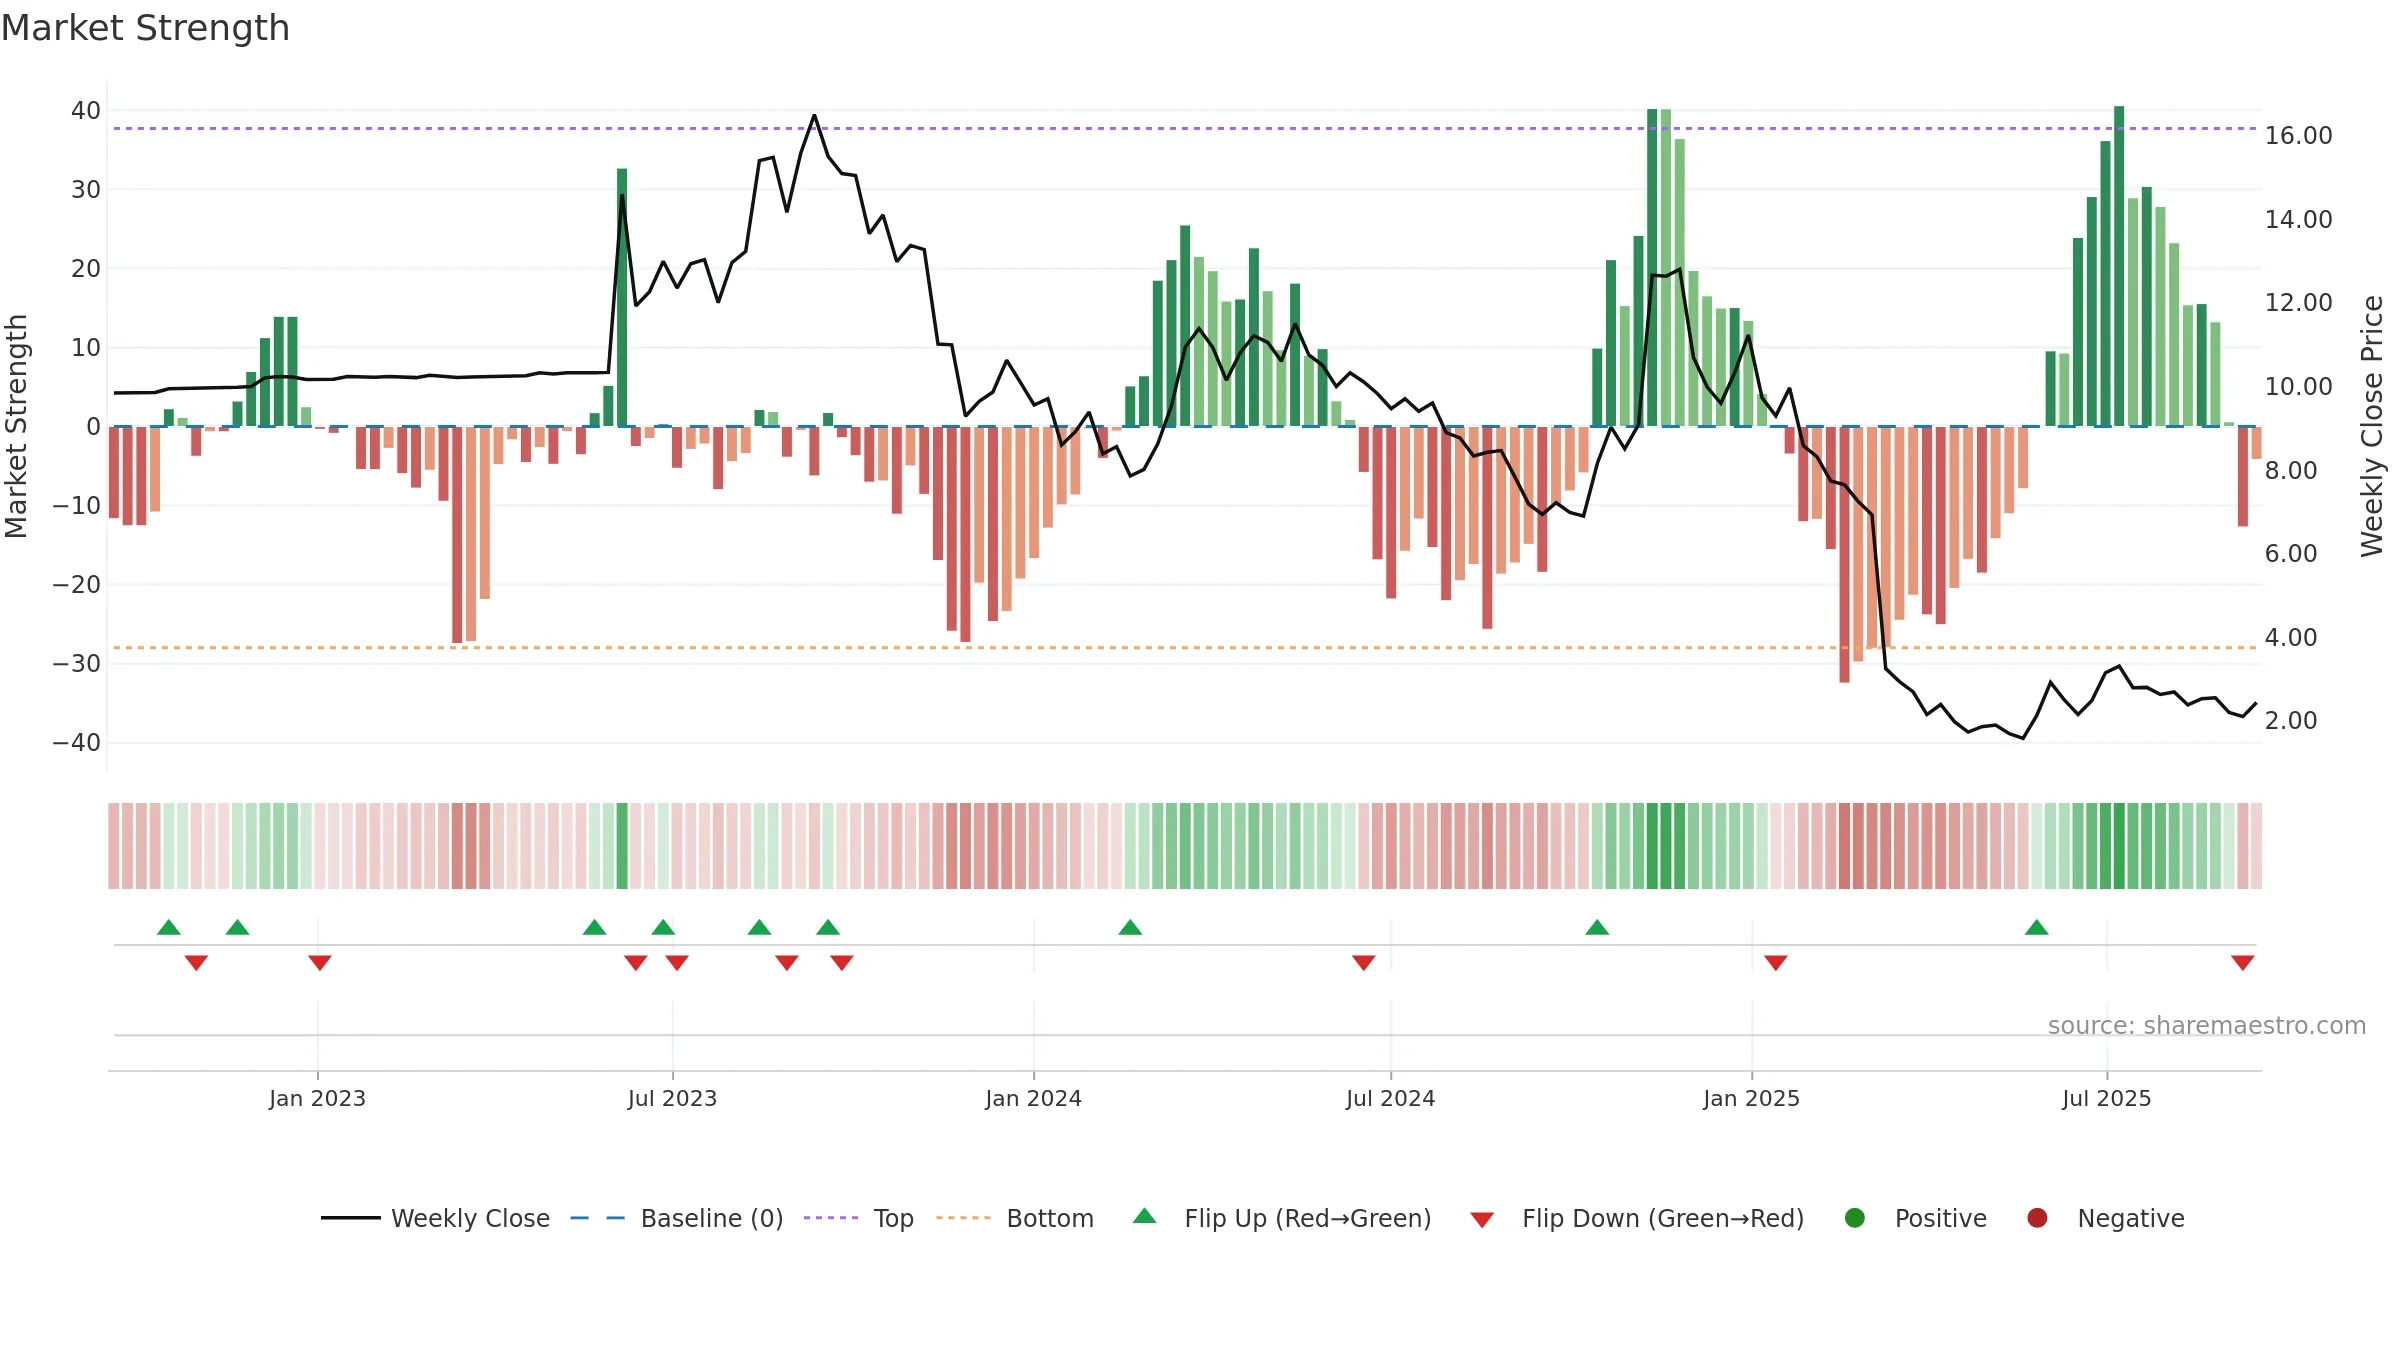Click the "Jan 2025" x-axis label

coord(1752,1098)
